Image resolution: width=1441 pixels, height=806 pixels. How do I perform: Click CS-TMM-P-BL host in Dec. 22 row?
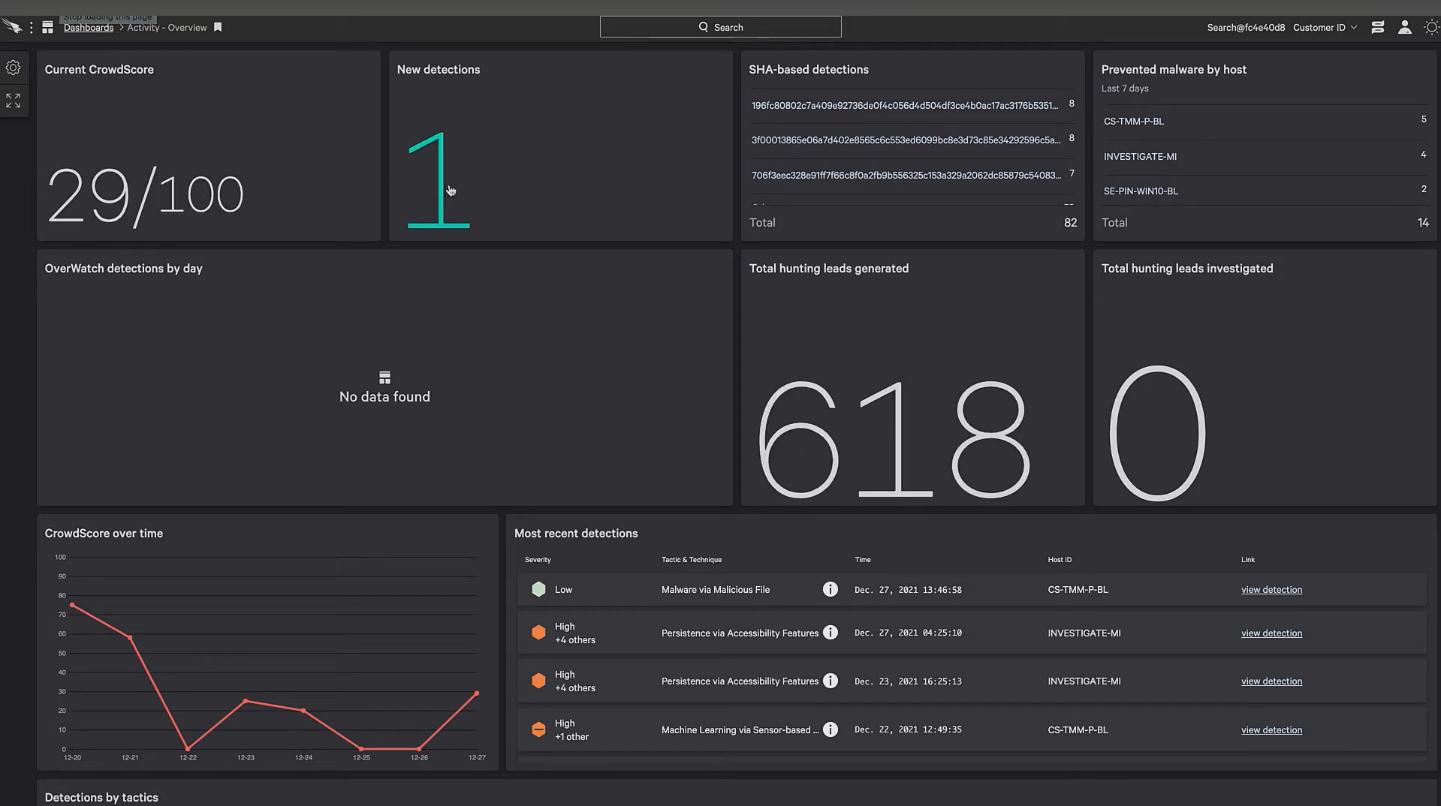click(x=1078, y=730)
